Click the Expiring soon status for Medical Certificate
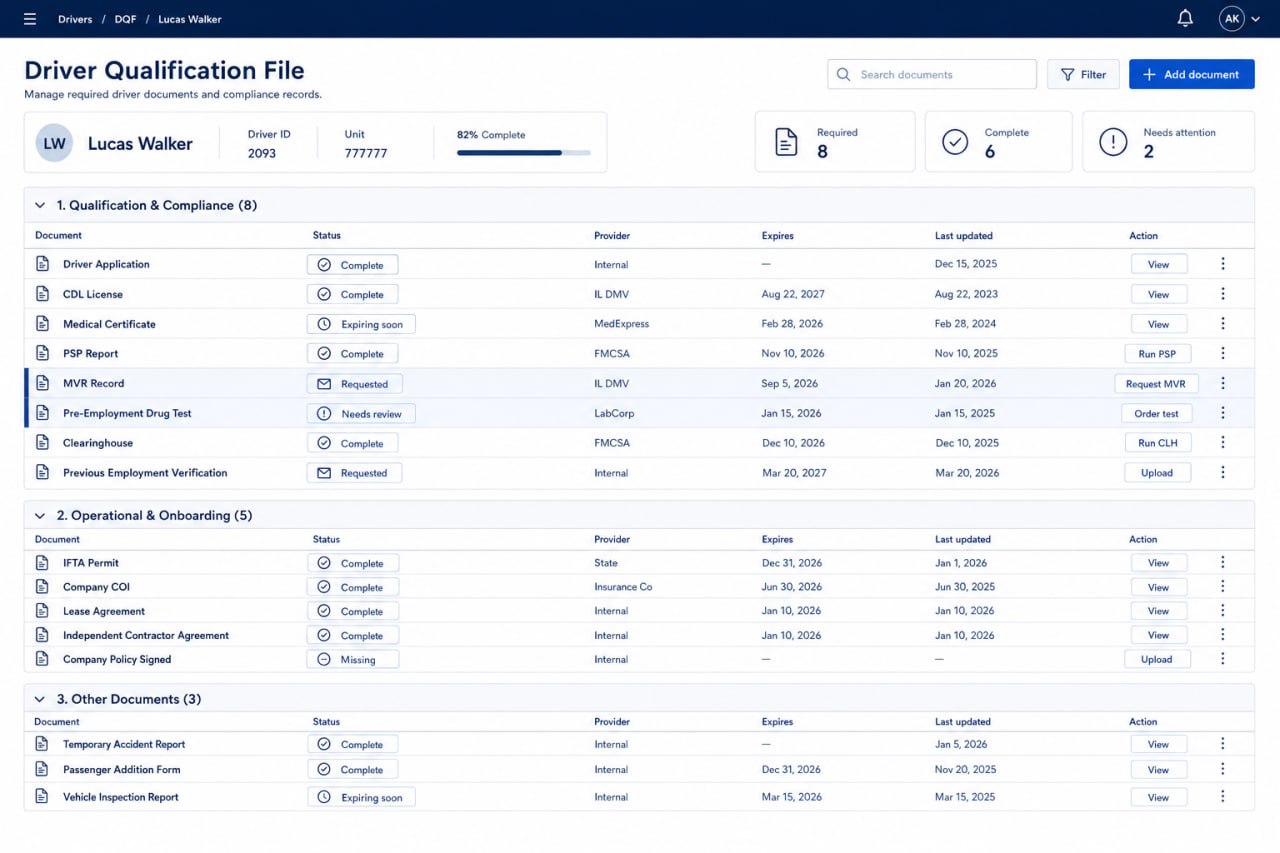Viewport: 1280px width, 853px height. coord(361,324)
